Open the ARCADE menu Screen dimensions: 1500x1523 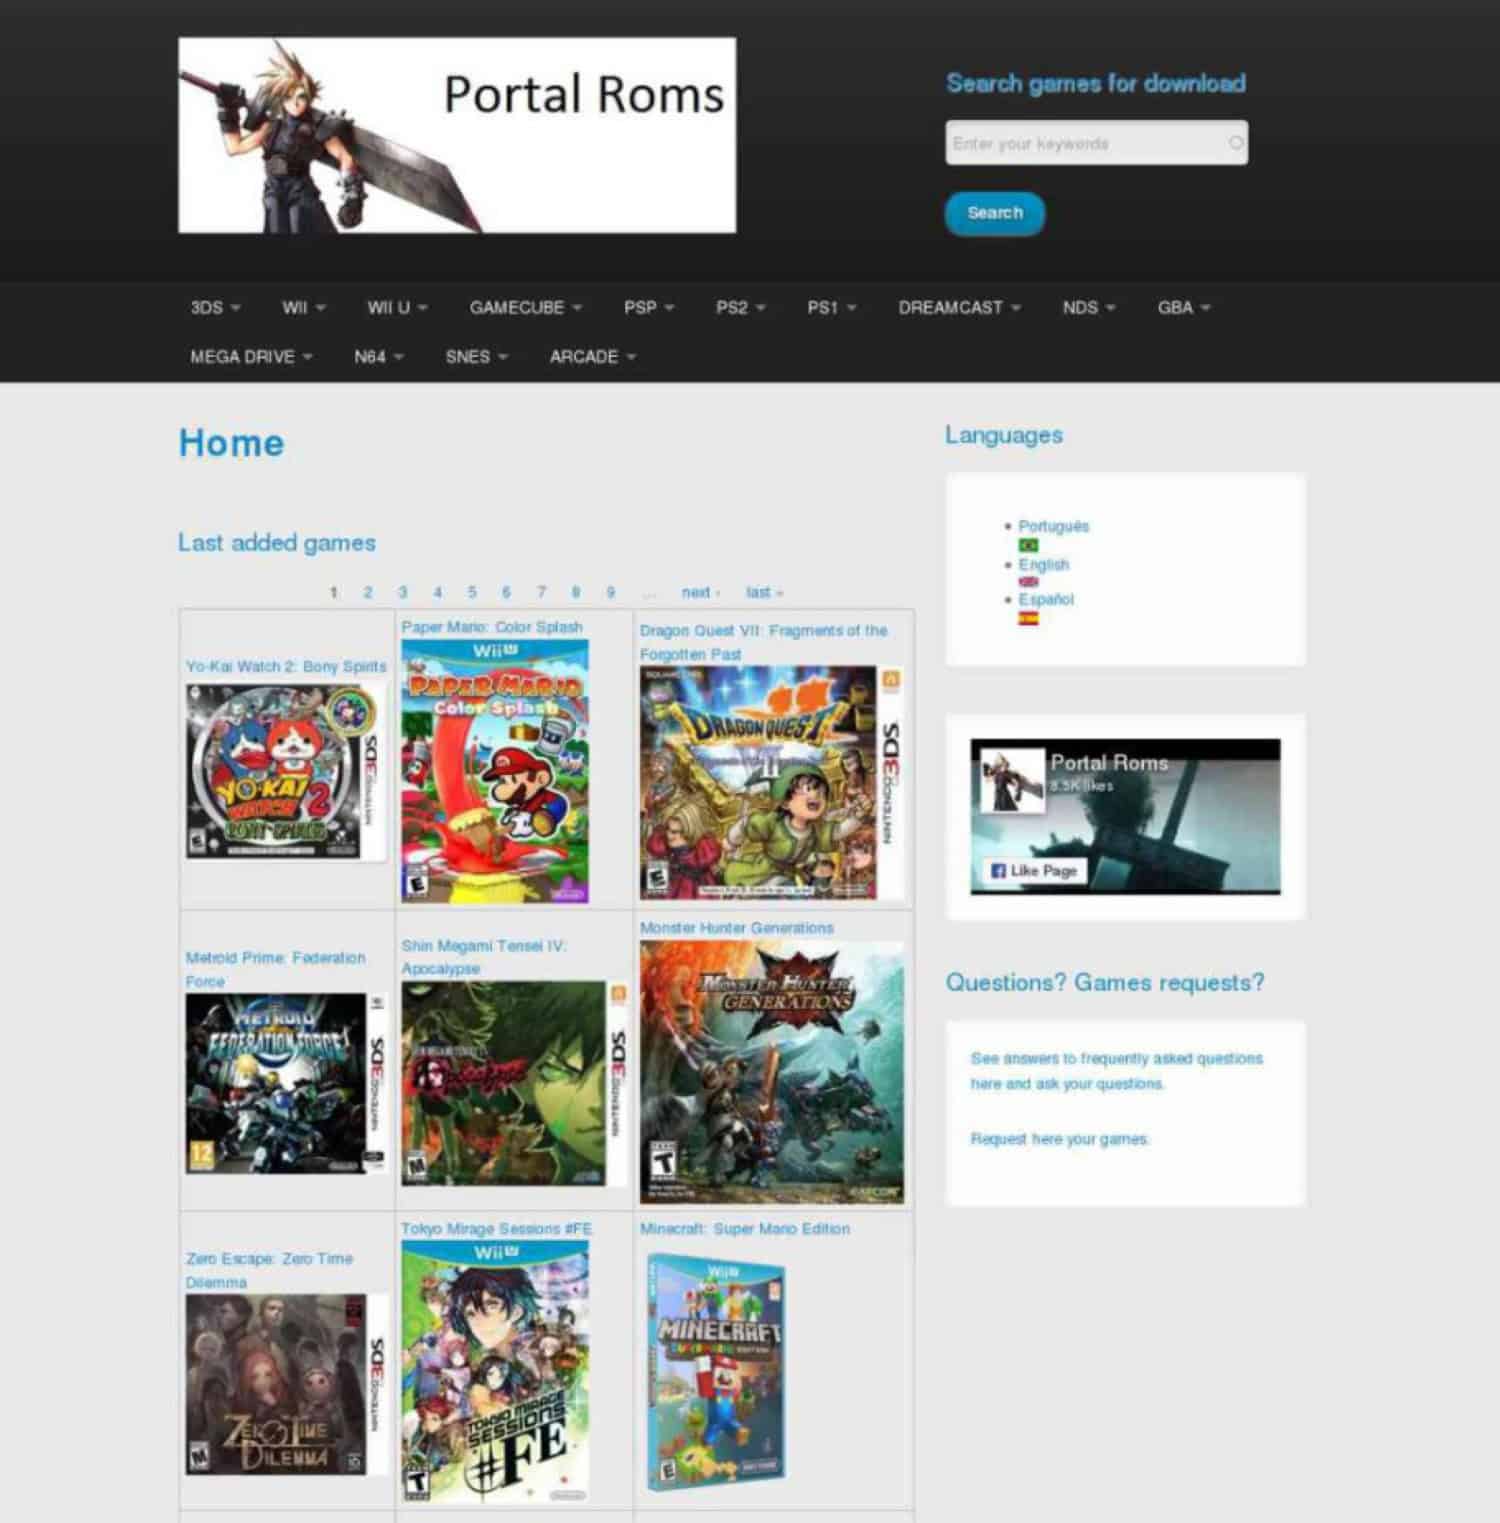pos(593,356)
